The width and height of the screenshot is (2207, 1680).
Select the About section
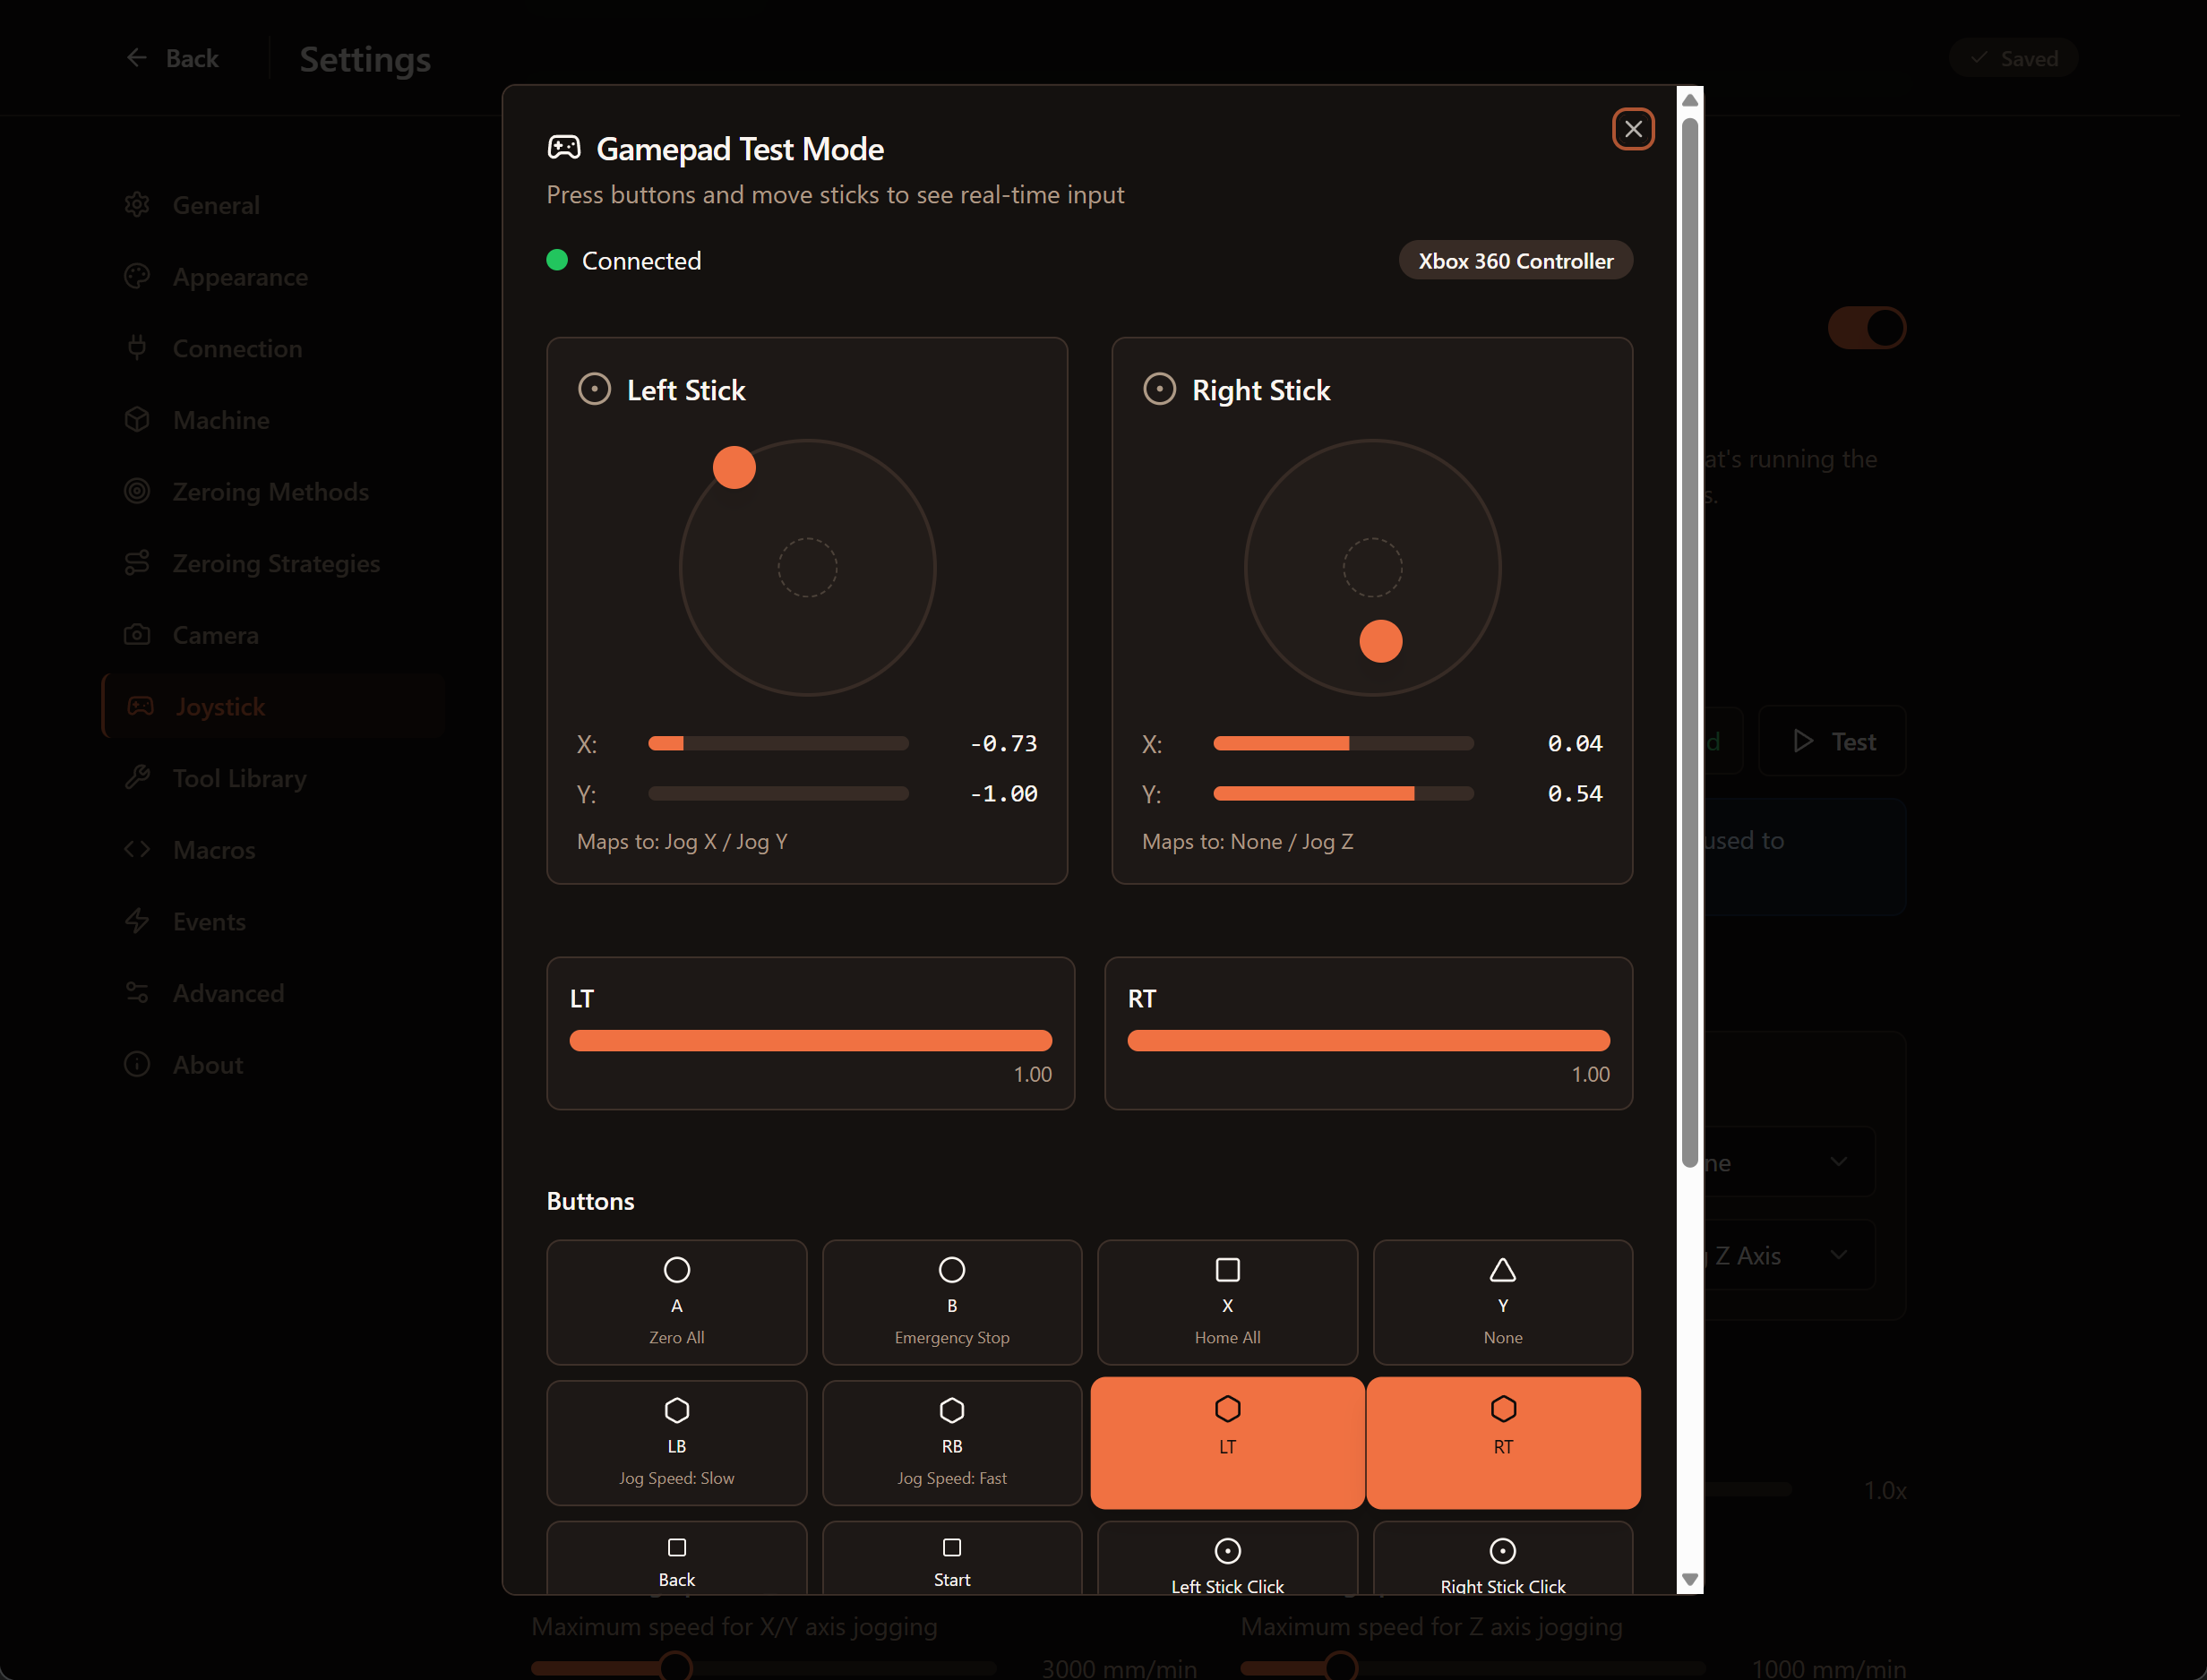[x=138, y=1064]
